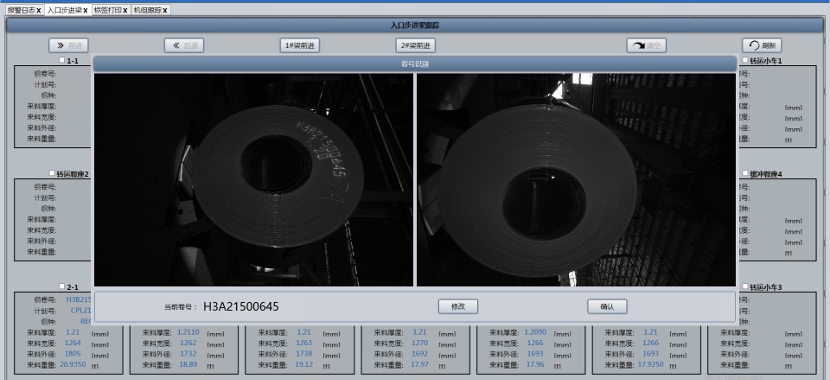Screen dimensions: 830x380
Task: Close the 报警日志 tab with its X
Action: tap(39, 11)
